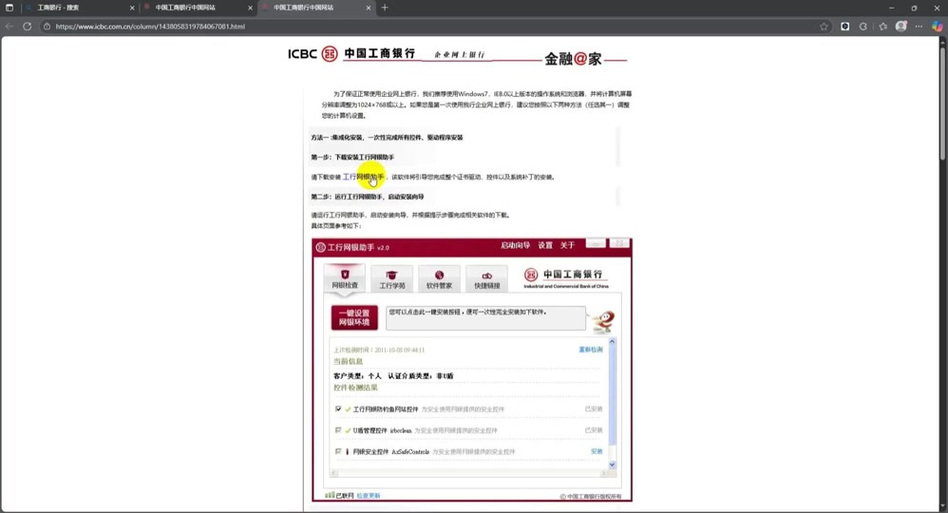
Task: Click helper list scrollbar down arrow
Action: pyautogui.click(x=612, y=464)
